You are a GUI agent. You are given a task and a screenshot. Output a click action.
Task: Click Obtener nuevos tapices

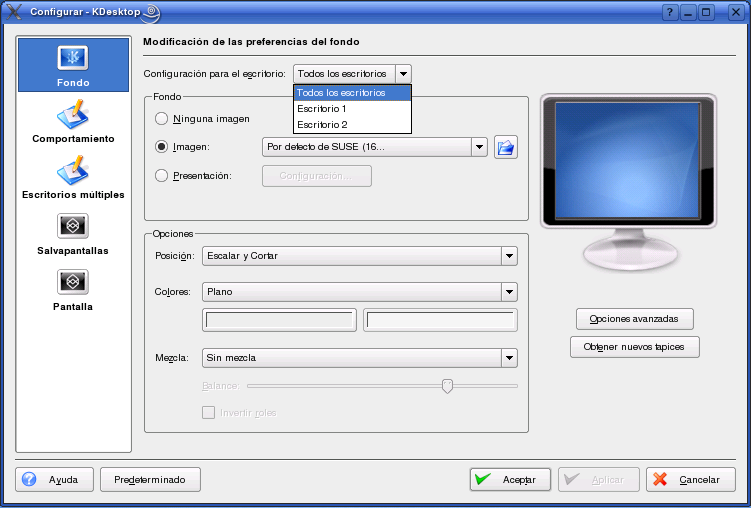tap(635, 347)
